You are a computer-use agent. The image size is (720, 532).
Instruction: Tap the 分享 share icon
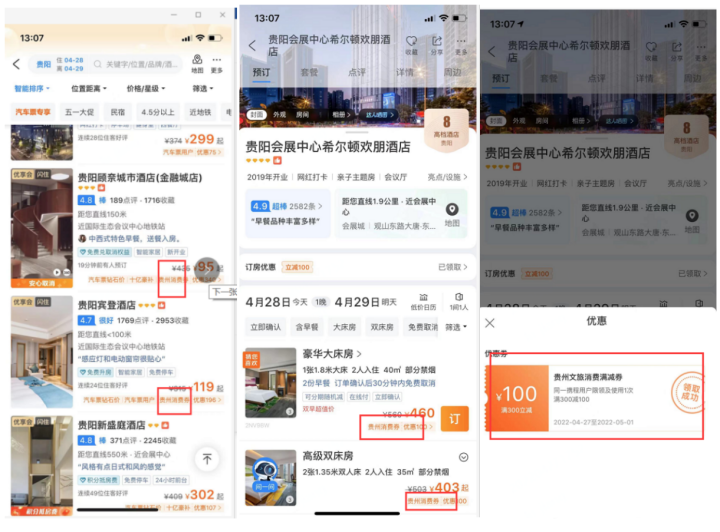click(x=437, y=44)
